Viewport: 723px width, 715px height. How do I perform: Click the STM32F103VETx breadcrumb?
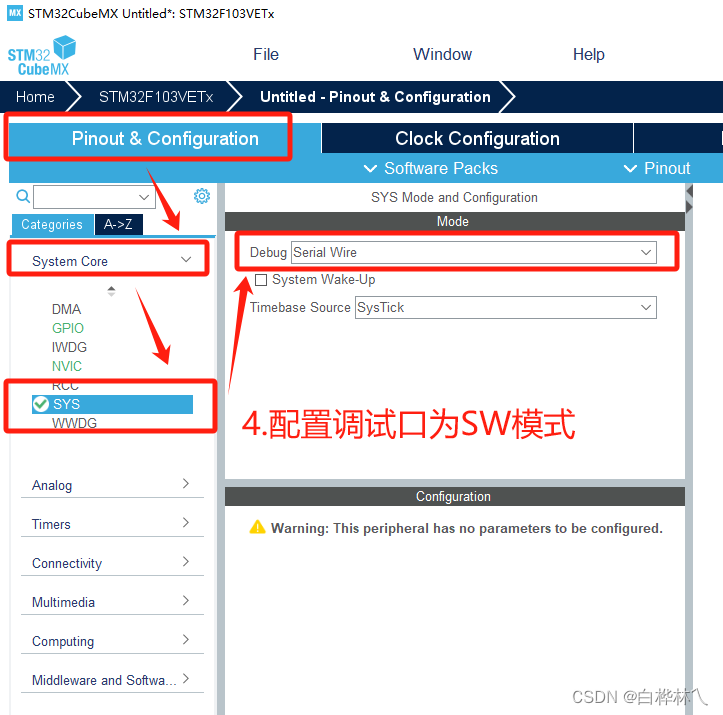(156, 97)
